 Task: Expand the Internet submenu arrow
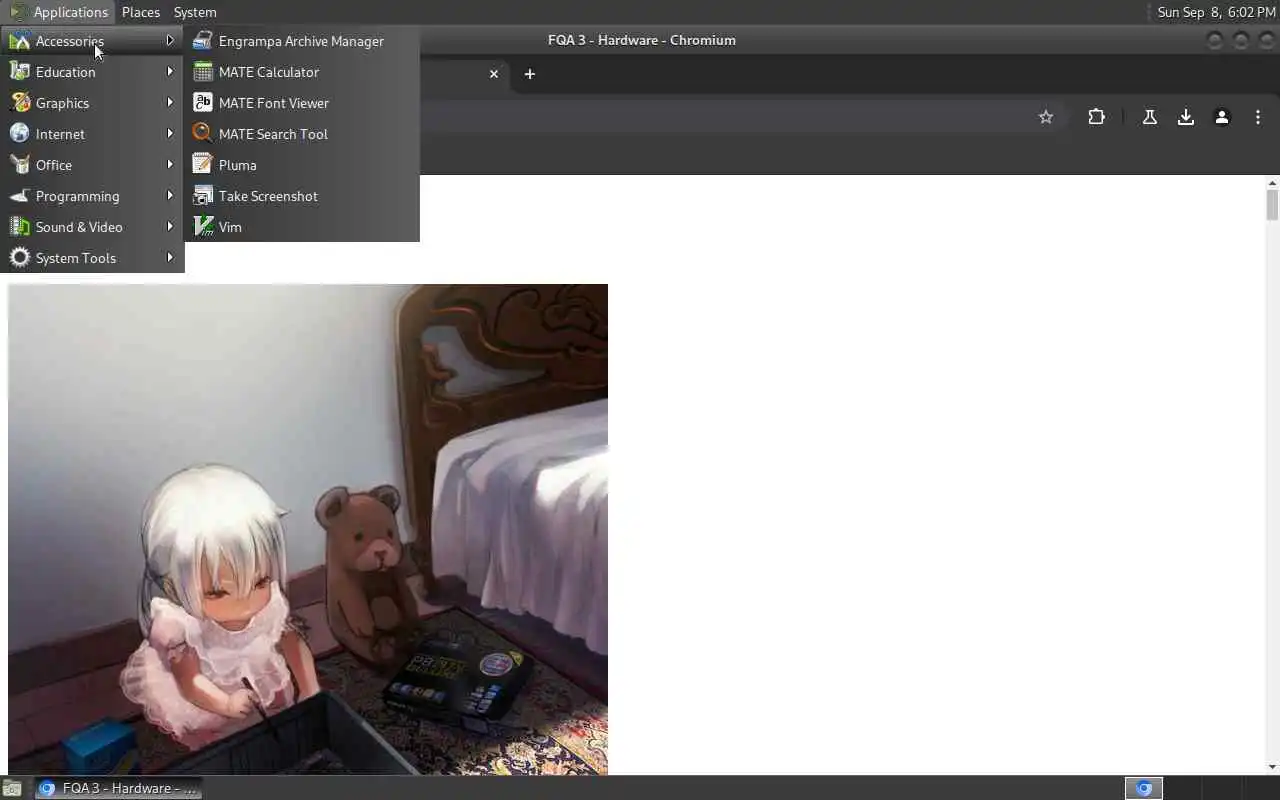pyautogui.click(x=170, y=134)
